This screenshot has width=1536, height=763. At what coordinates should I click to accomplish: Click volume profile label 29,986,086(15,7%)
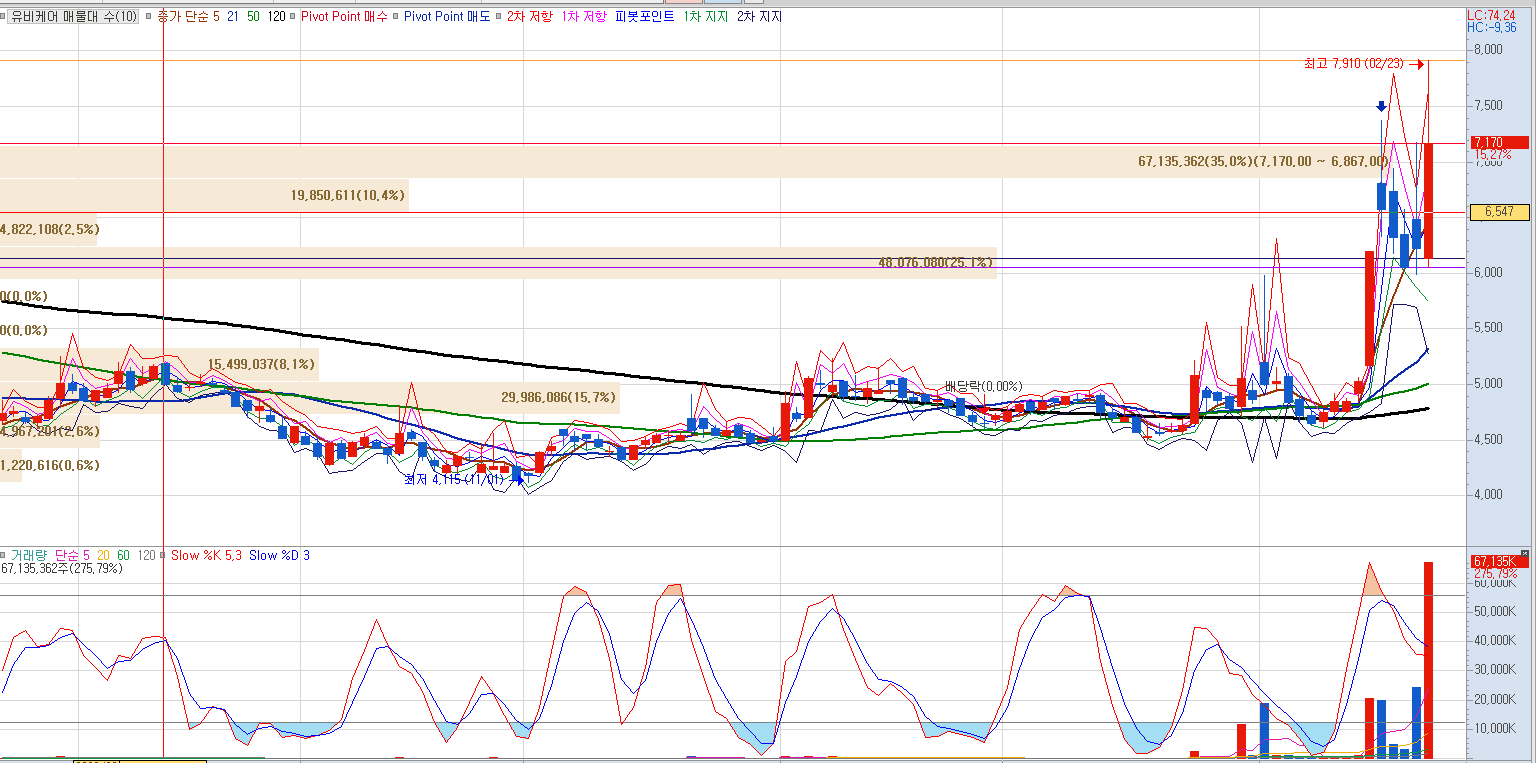558,397
